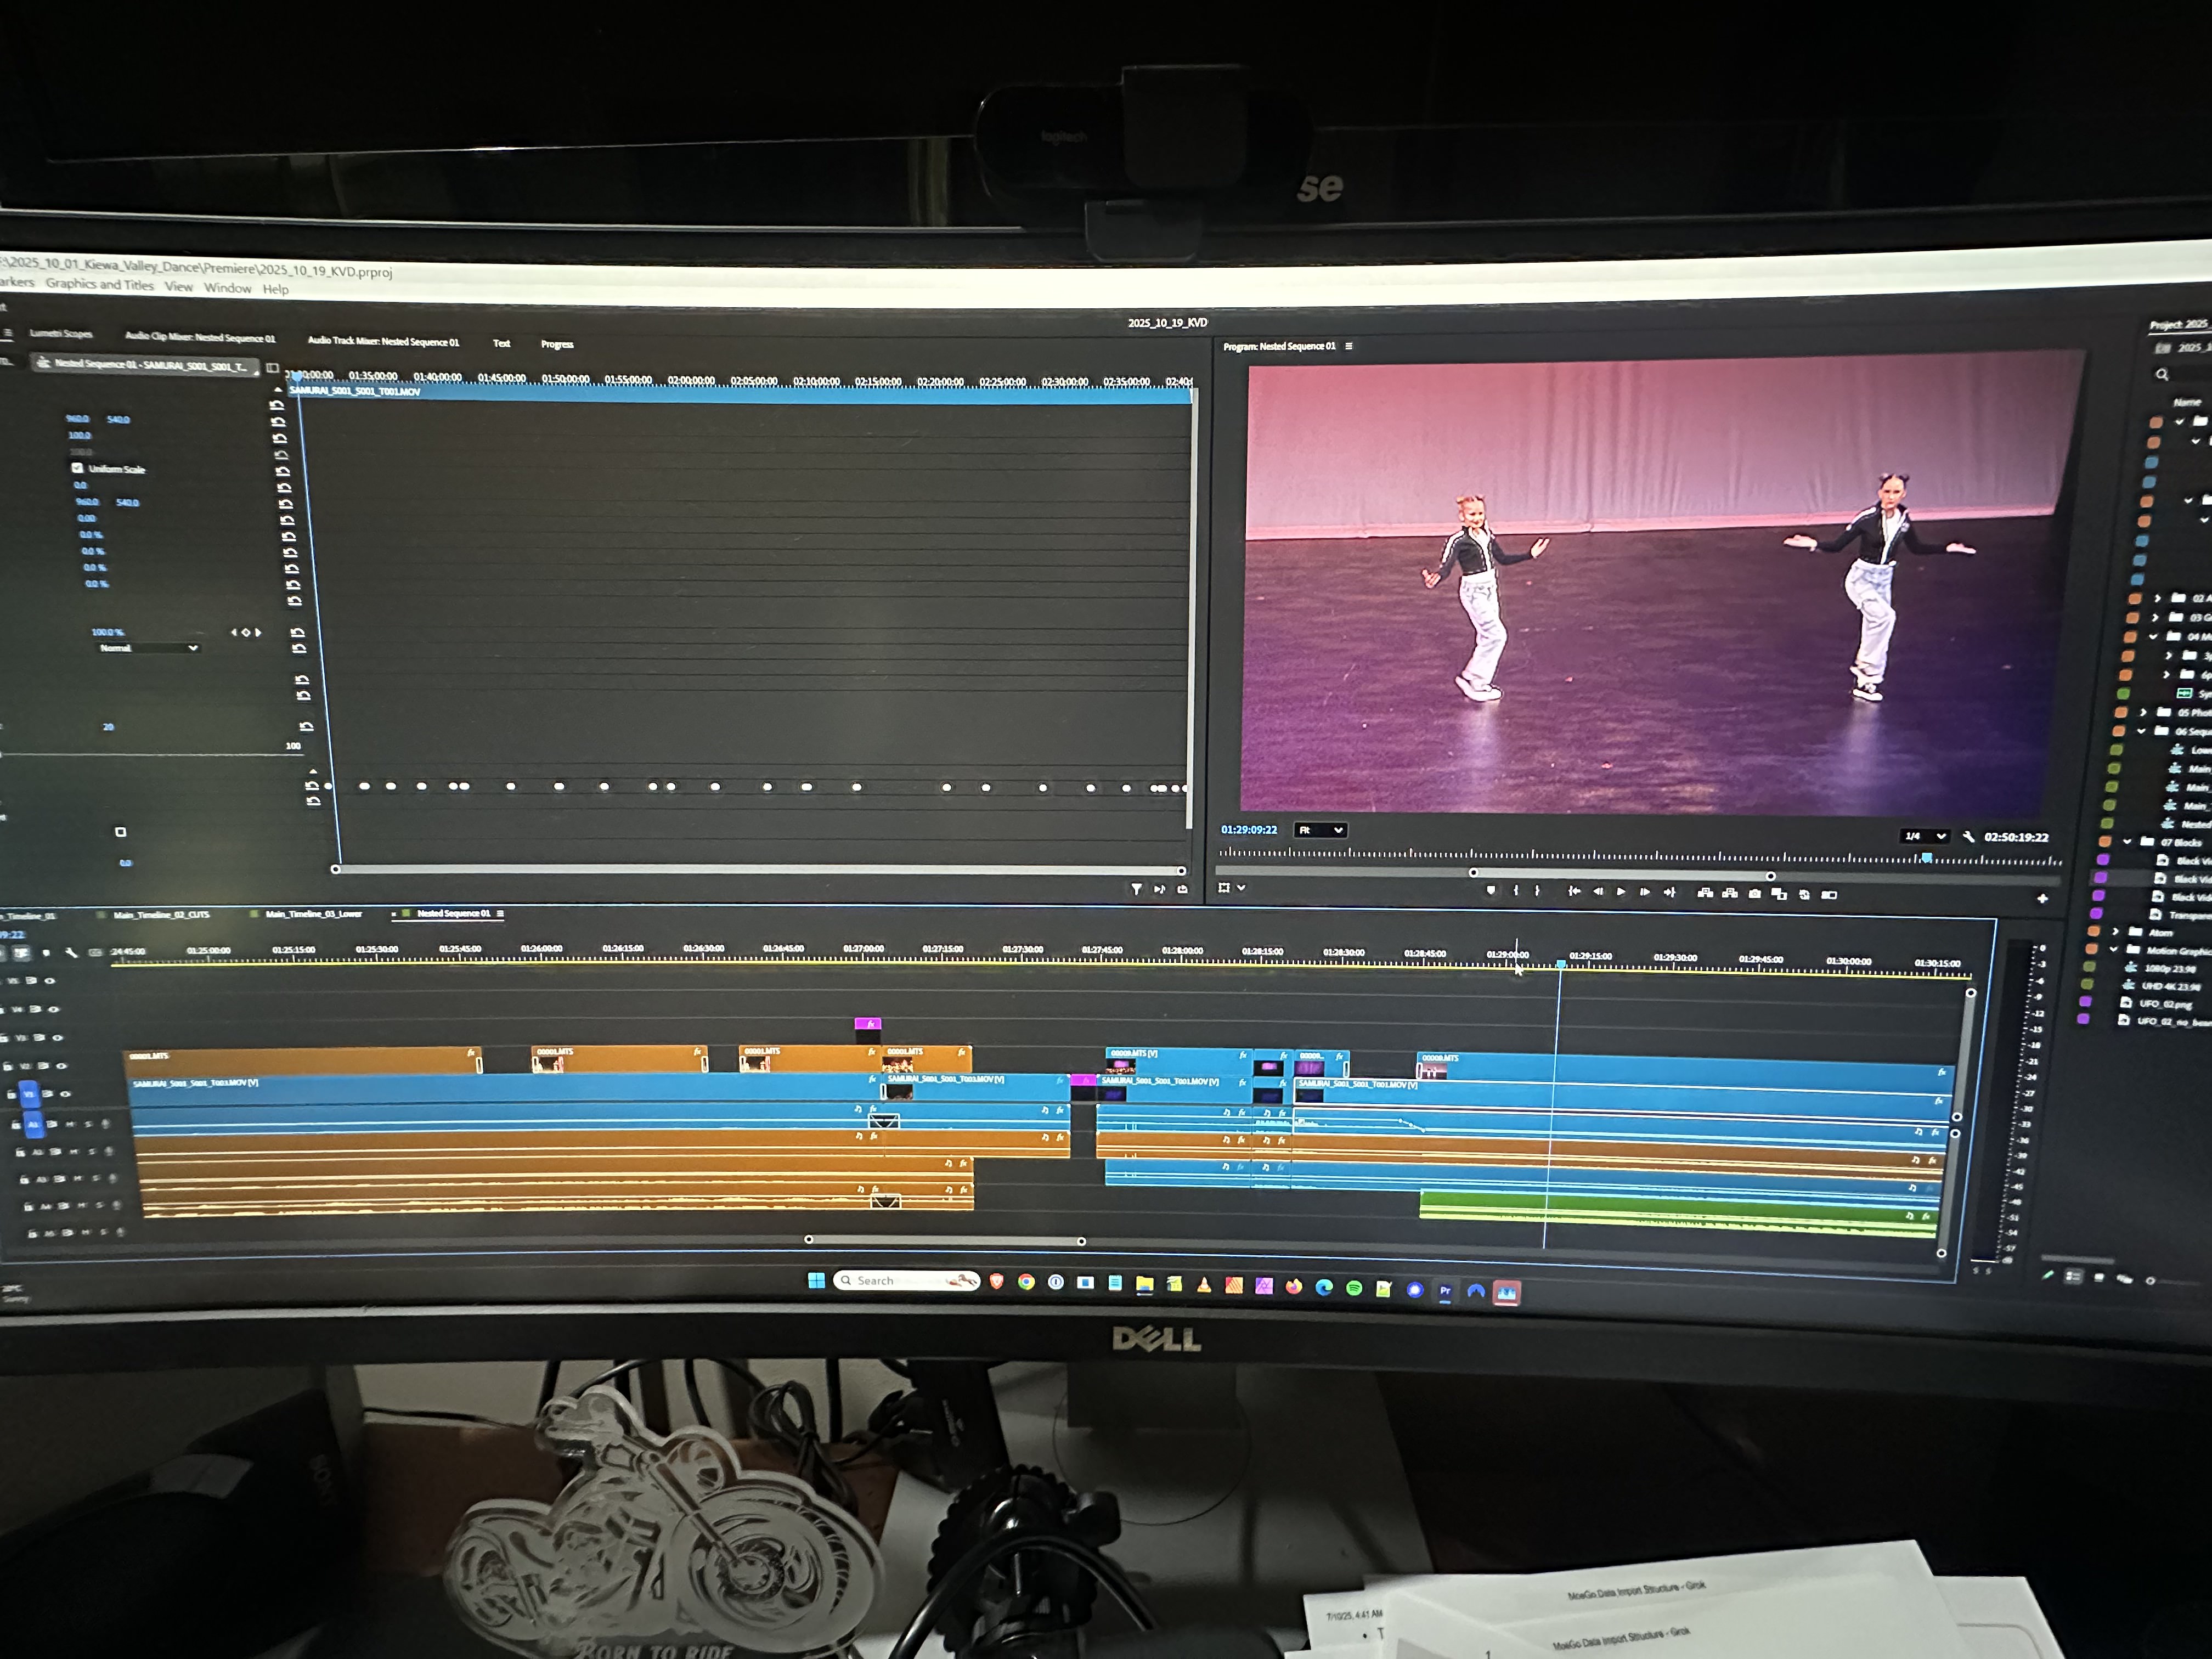
Task: Click the Go to In point button
Action: [1574, 892]
